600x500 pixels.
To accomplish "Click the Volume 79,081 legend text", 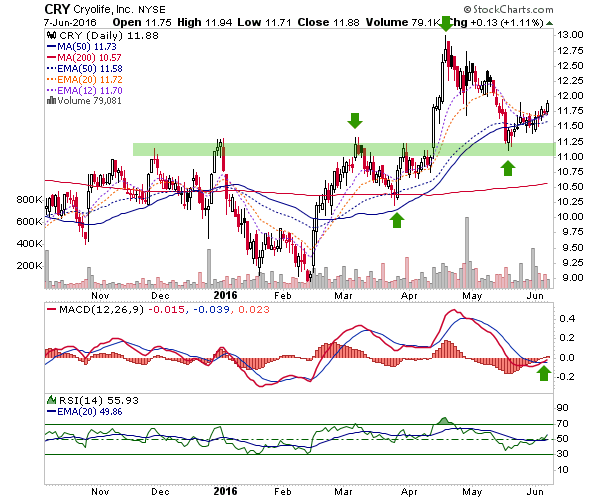I will tap(89, 101).
